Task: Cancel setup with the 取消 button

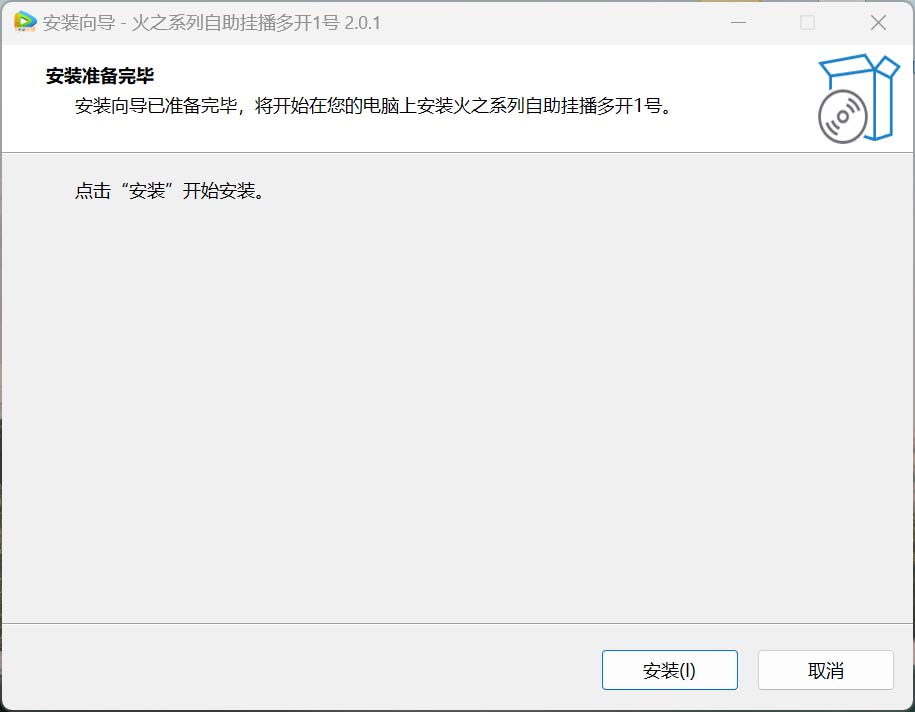Action: tap(826, 670)
